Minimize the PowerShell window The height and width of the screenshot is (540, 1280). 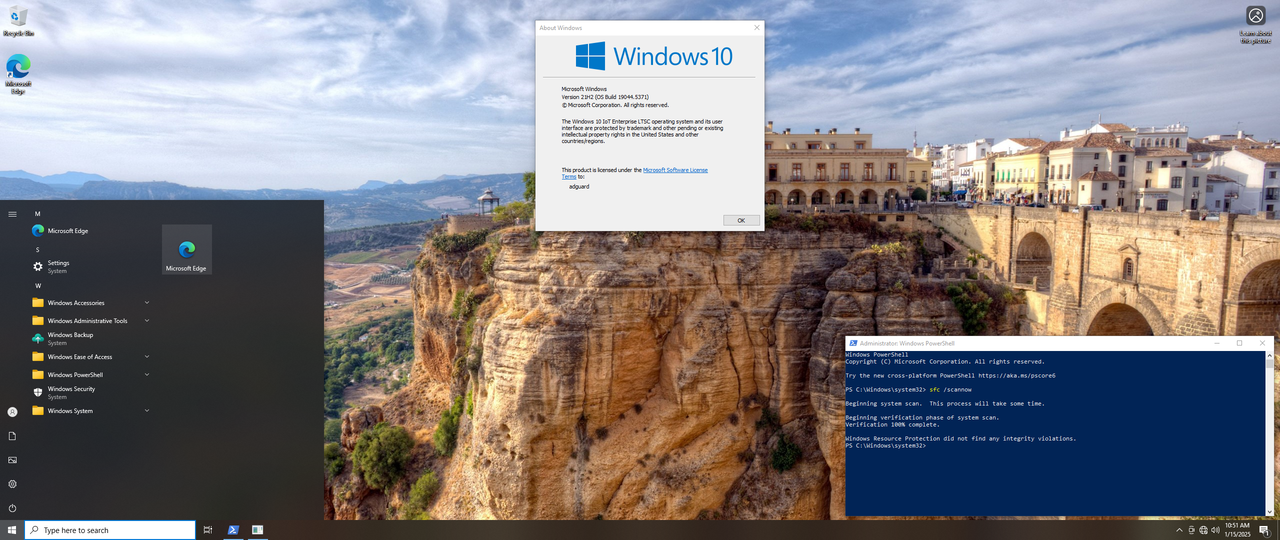(x=1217, y=343)
